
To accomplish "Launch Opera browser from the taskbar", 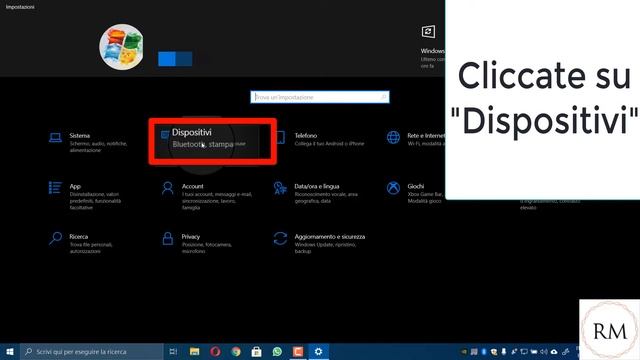I will pos(215,351).
